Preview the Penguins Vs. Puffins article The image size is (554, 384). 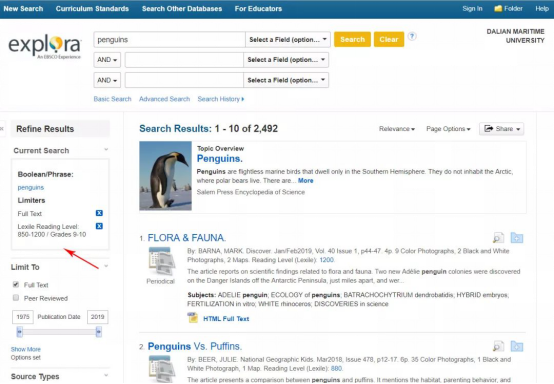pyautogui.click(x=498, y=346)
